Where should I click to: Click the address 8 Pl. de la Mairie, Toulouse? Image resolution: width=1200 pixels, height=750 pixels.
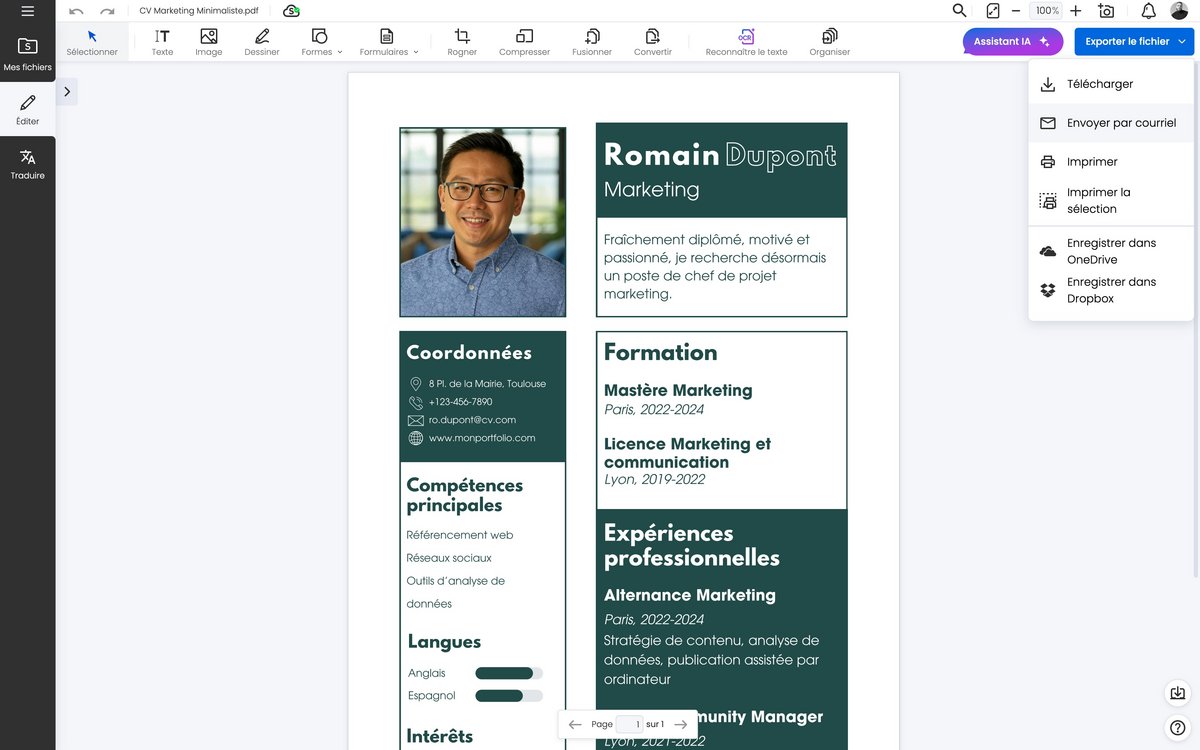point(487,384)
